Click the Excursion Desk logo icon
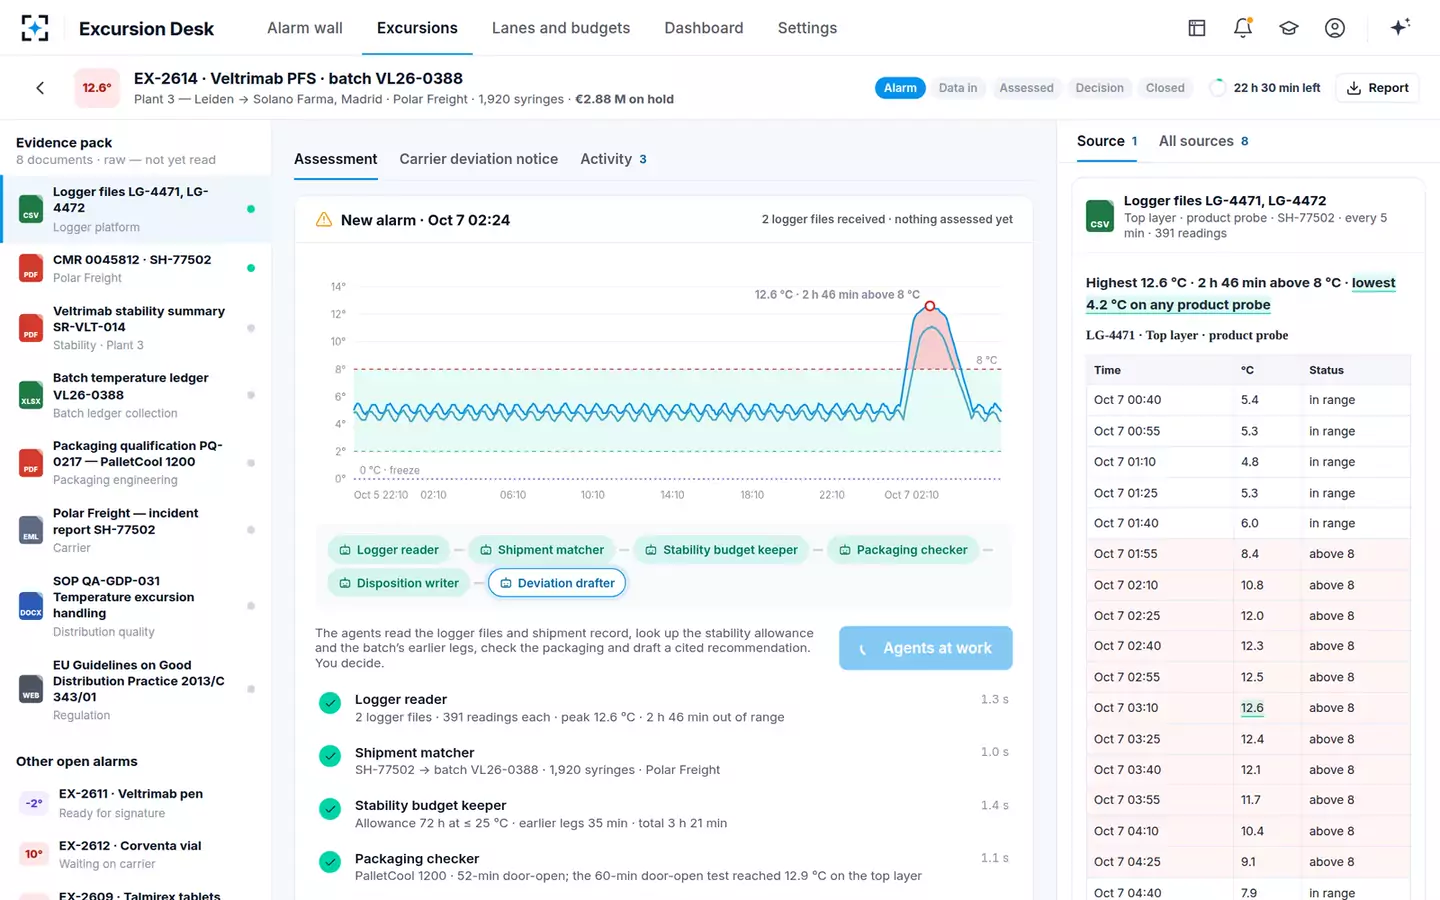 35,28
